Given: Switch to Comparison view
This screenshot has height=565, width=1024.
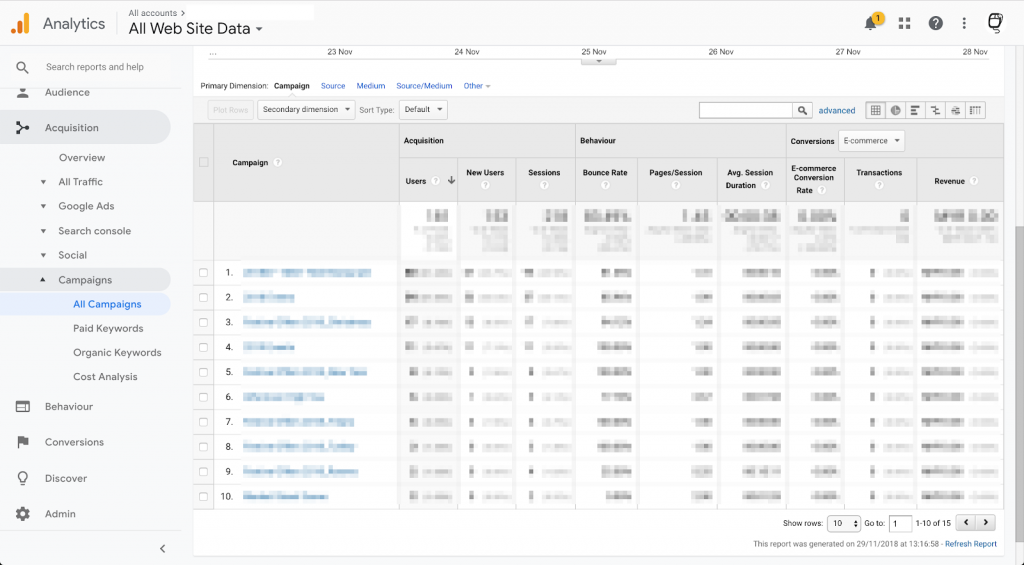Looking at the screenshot, I should pos(935,110).
